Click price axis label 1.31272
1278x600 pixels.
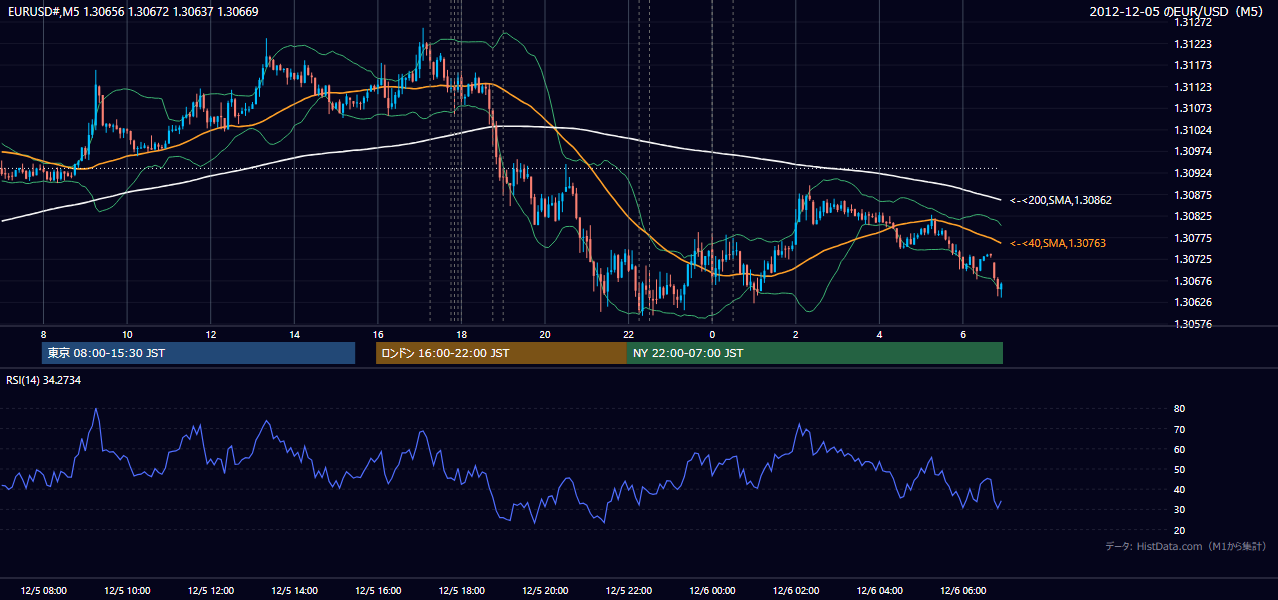point(1194,22)
